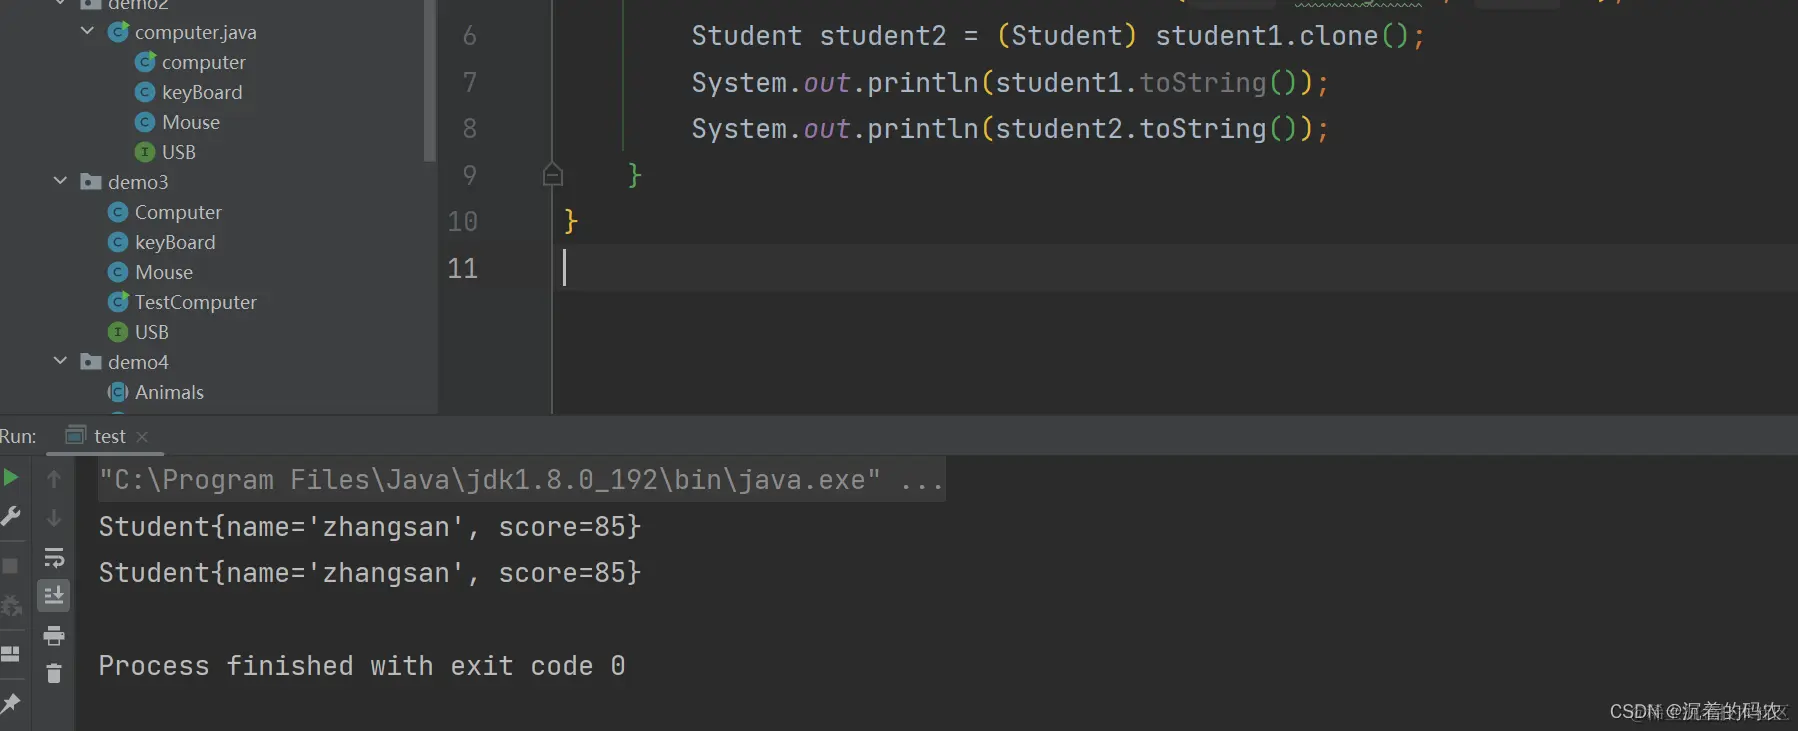Viewport: 1798px width, 731px height.
Task: Click down-arrow to next stack frame
Action: pyautogui.click(x=54, y=518)
